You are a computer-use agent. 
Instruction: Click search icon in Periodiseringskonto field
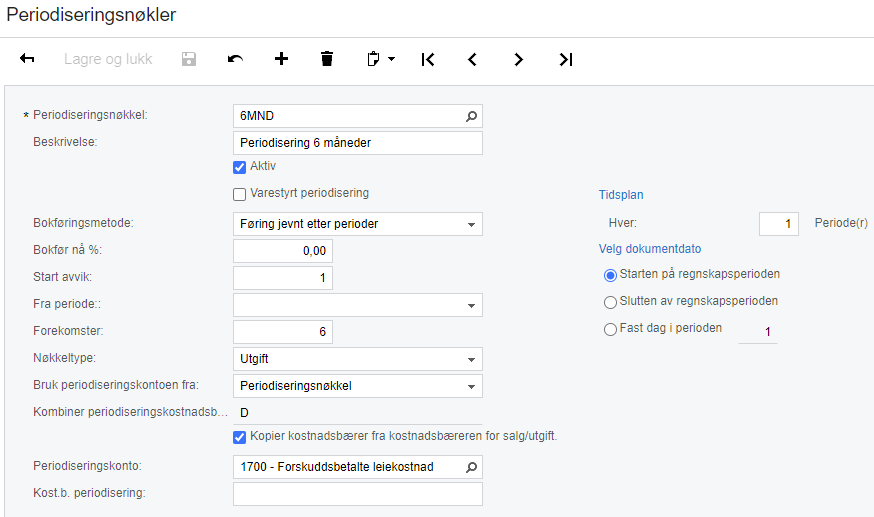click(x=472, y=467)
